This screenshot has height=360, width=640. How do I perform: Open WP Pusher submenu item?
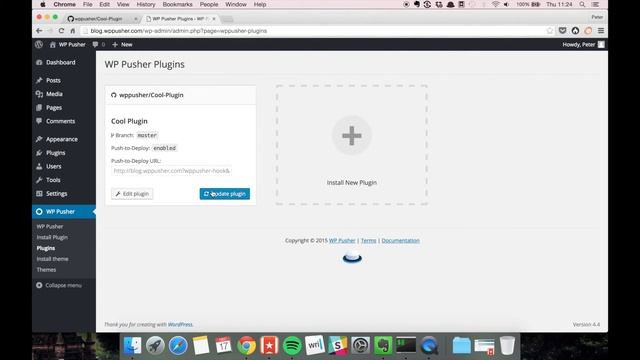click(x=50, y=227)
